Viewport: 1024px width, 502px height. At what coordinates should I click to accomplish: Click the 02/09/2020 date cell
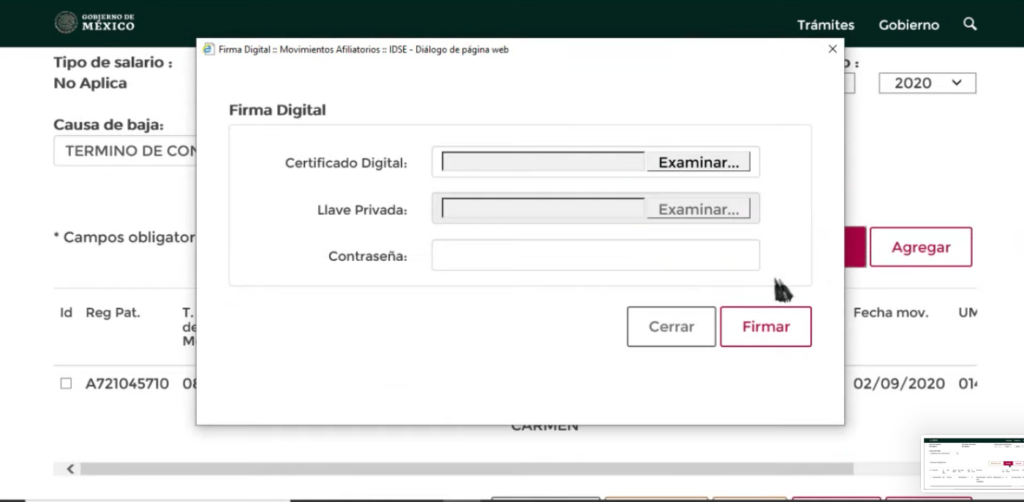899,384
